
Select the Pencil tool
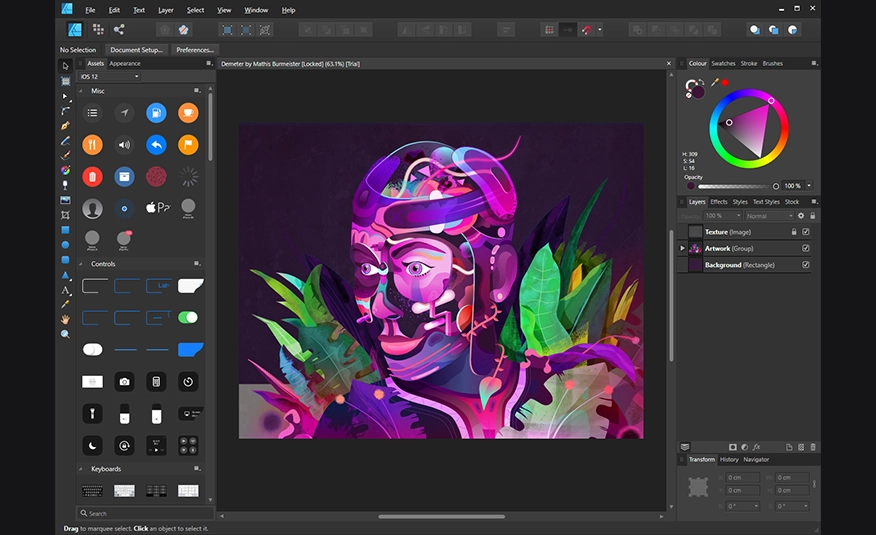tap(65, 141)
